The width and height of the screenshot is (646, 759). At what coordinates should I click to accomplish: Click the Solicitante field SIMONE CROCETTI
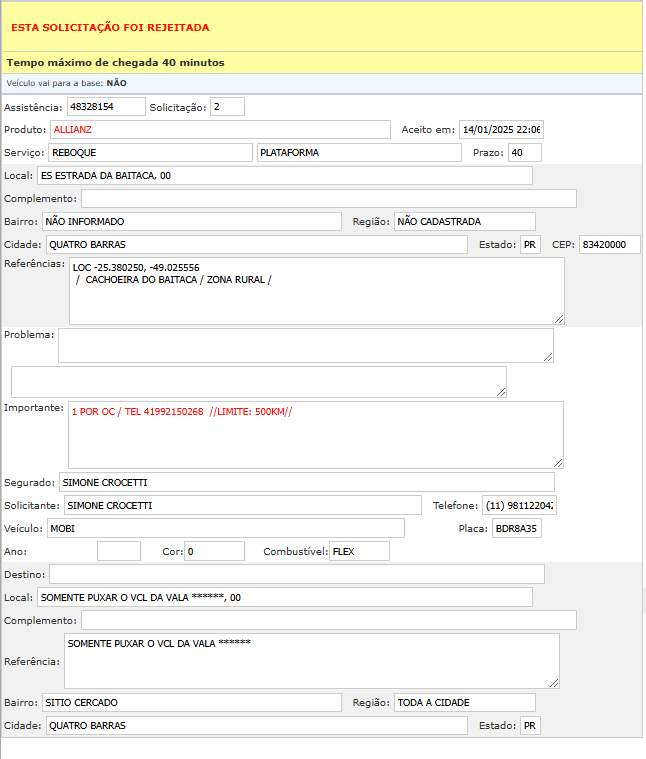[242, 505]
